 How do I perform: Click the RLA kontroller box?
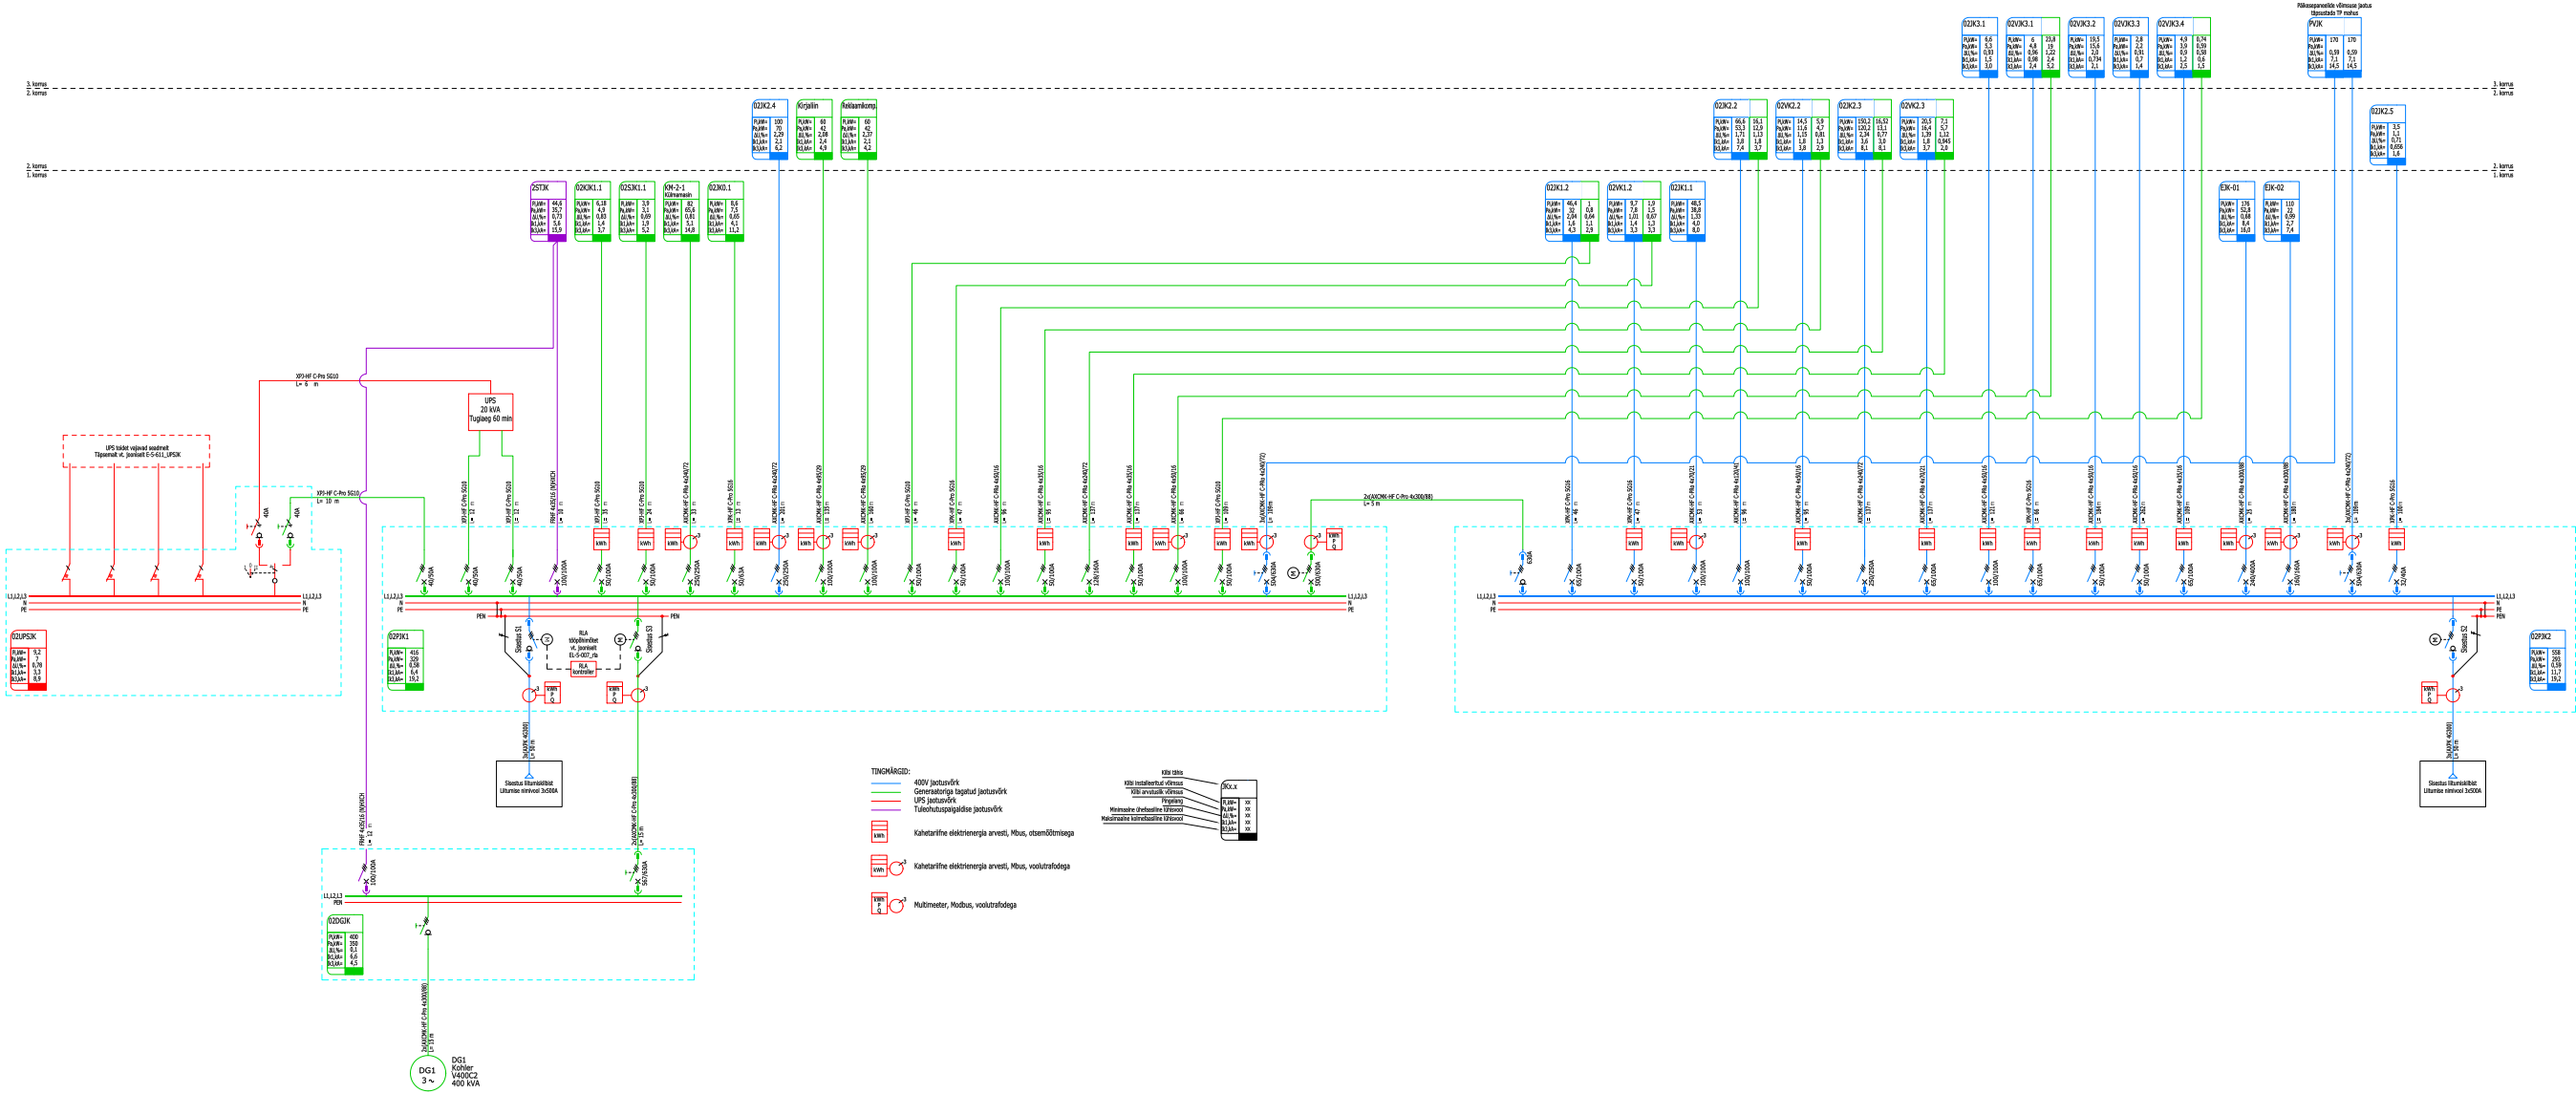pyautogui.click(x=583, y=669)
